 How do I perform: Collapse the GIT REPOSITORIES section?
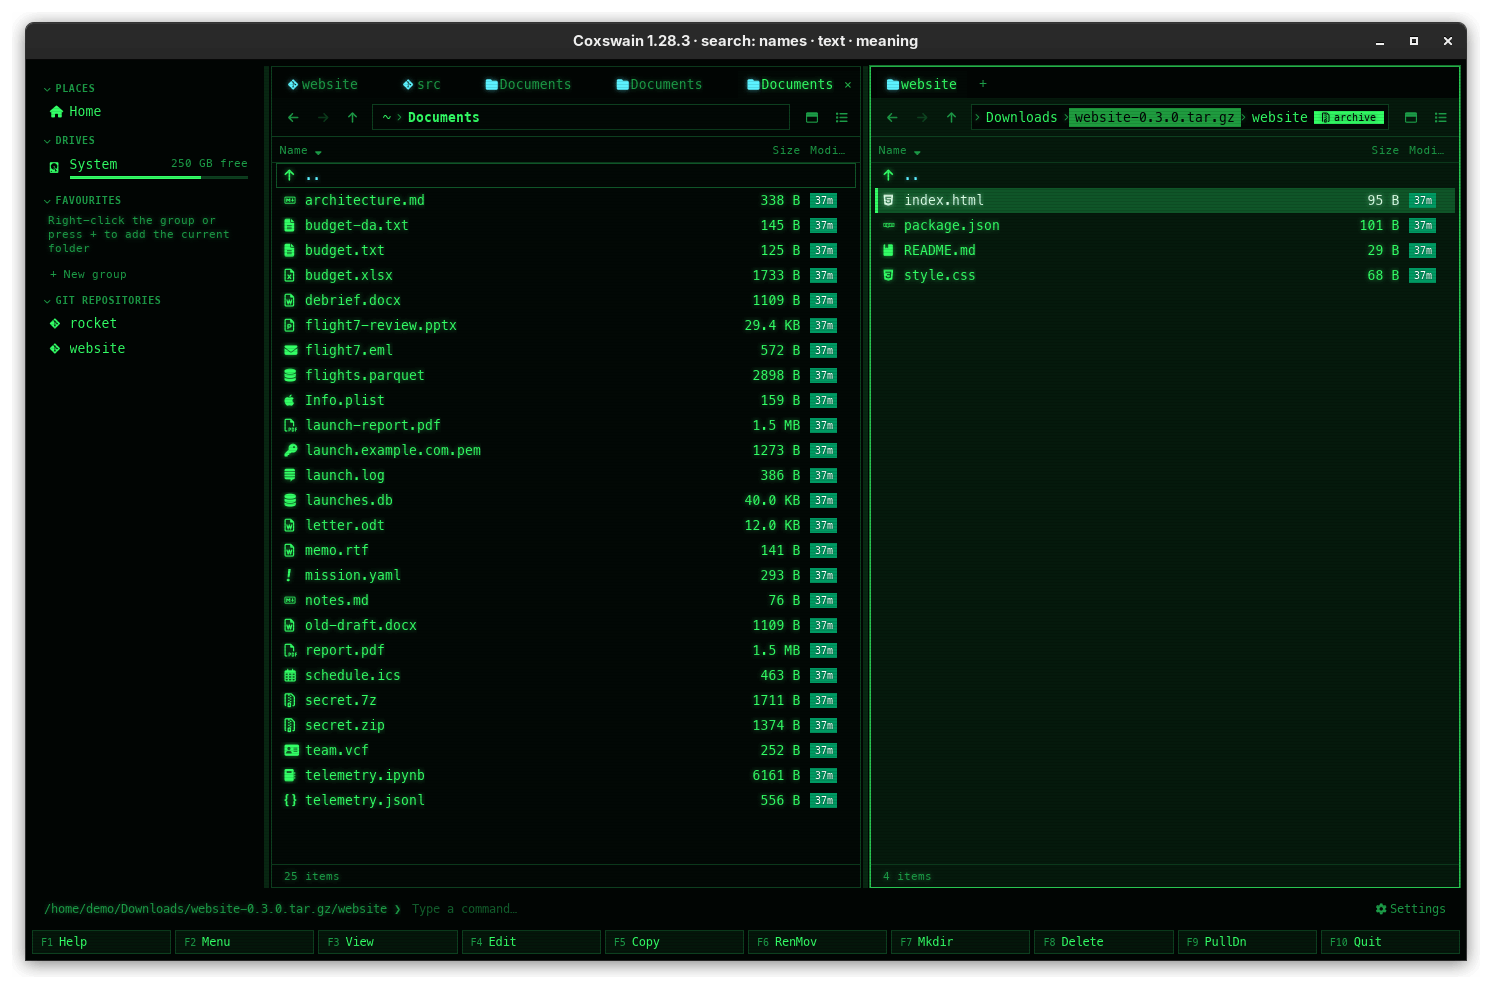click(102, 301)
